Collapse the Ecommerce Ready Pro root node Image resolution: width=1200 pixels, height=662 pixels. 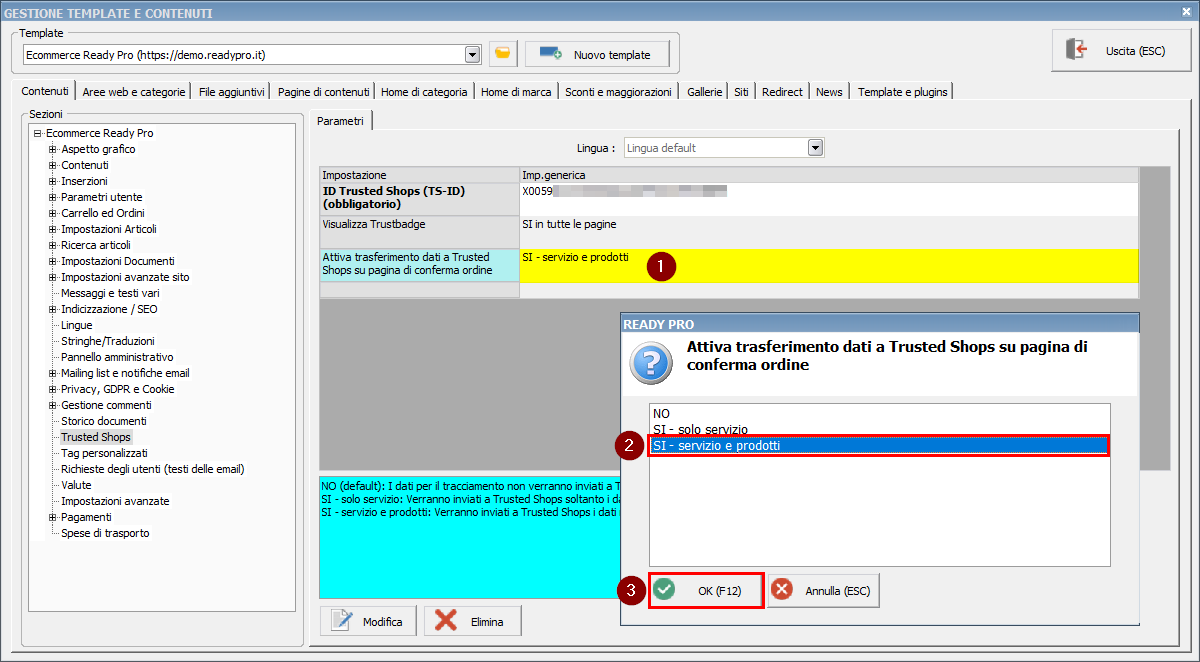pyautogui.click(x=38, y=133)
